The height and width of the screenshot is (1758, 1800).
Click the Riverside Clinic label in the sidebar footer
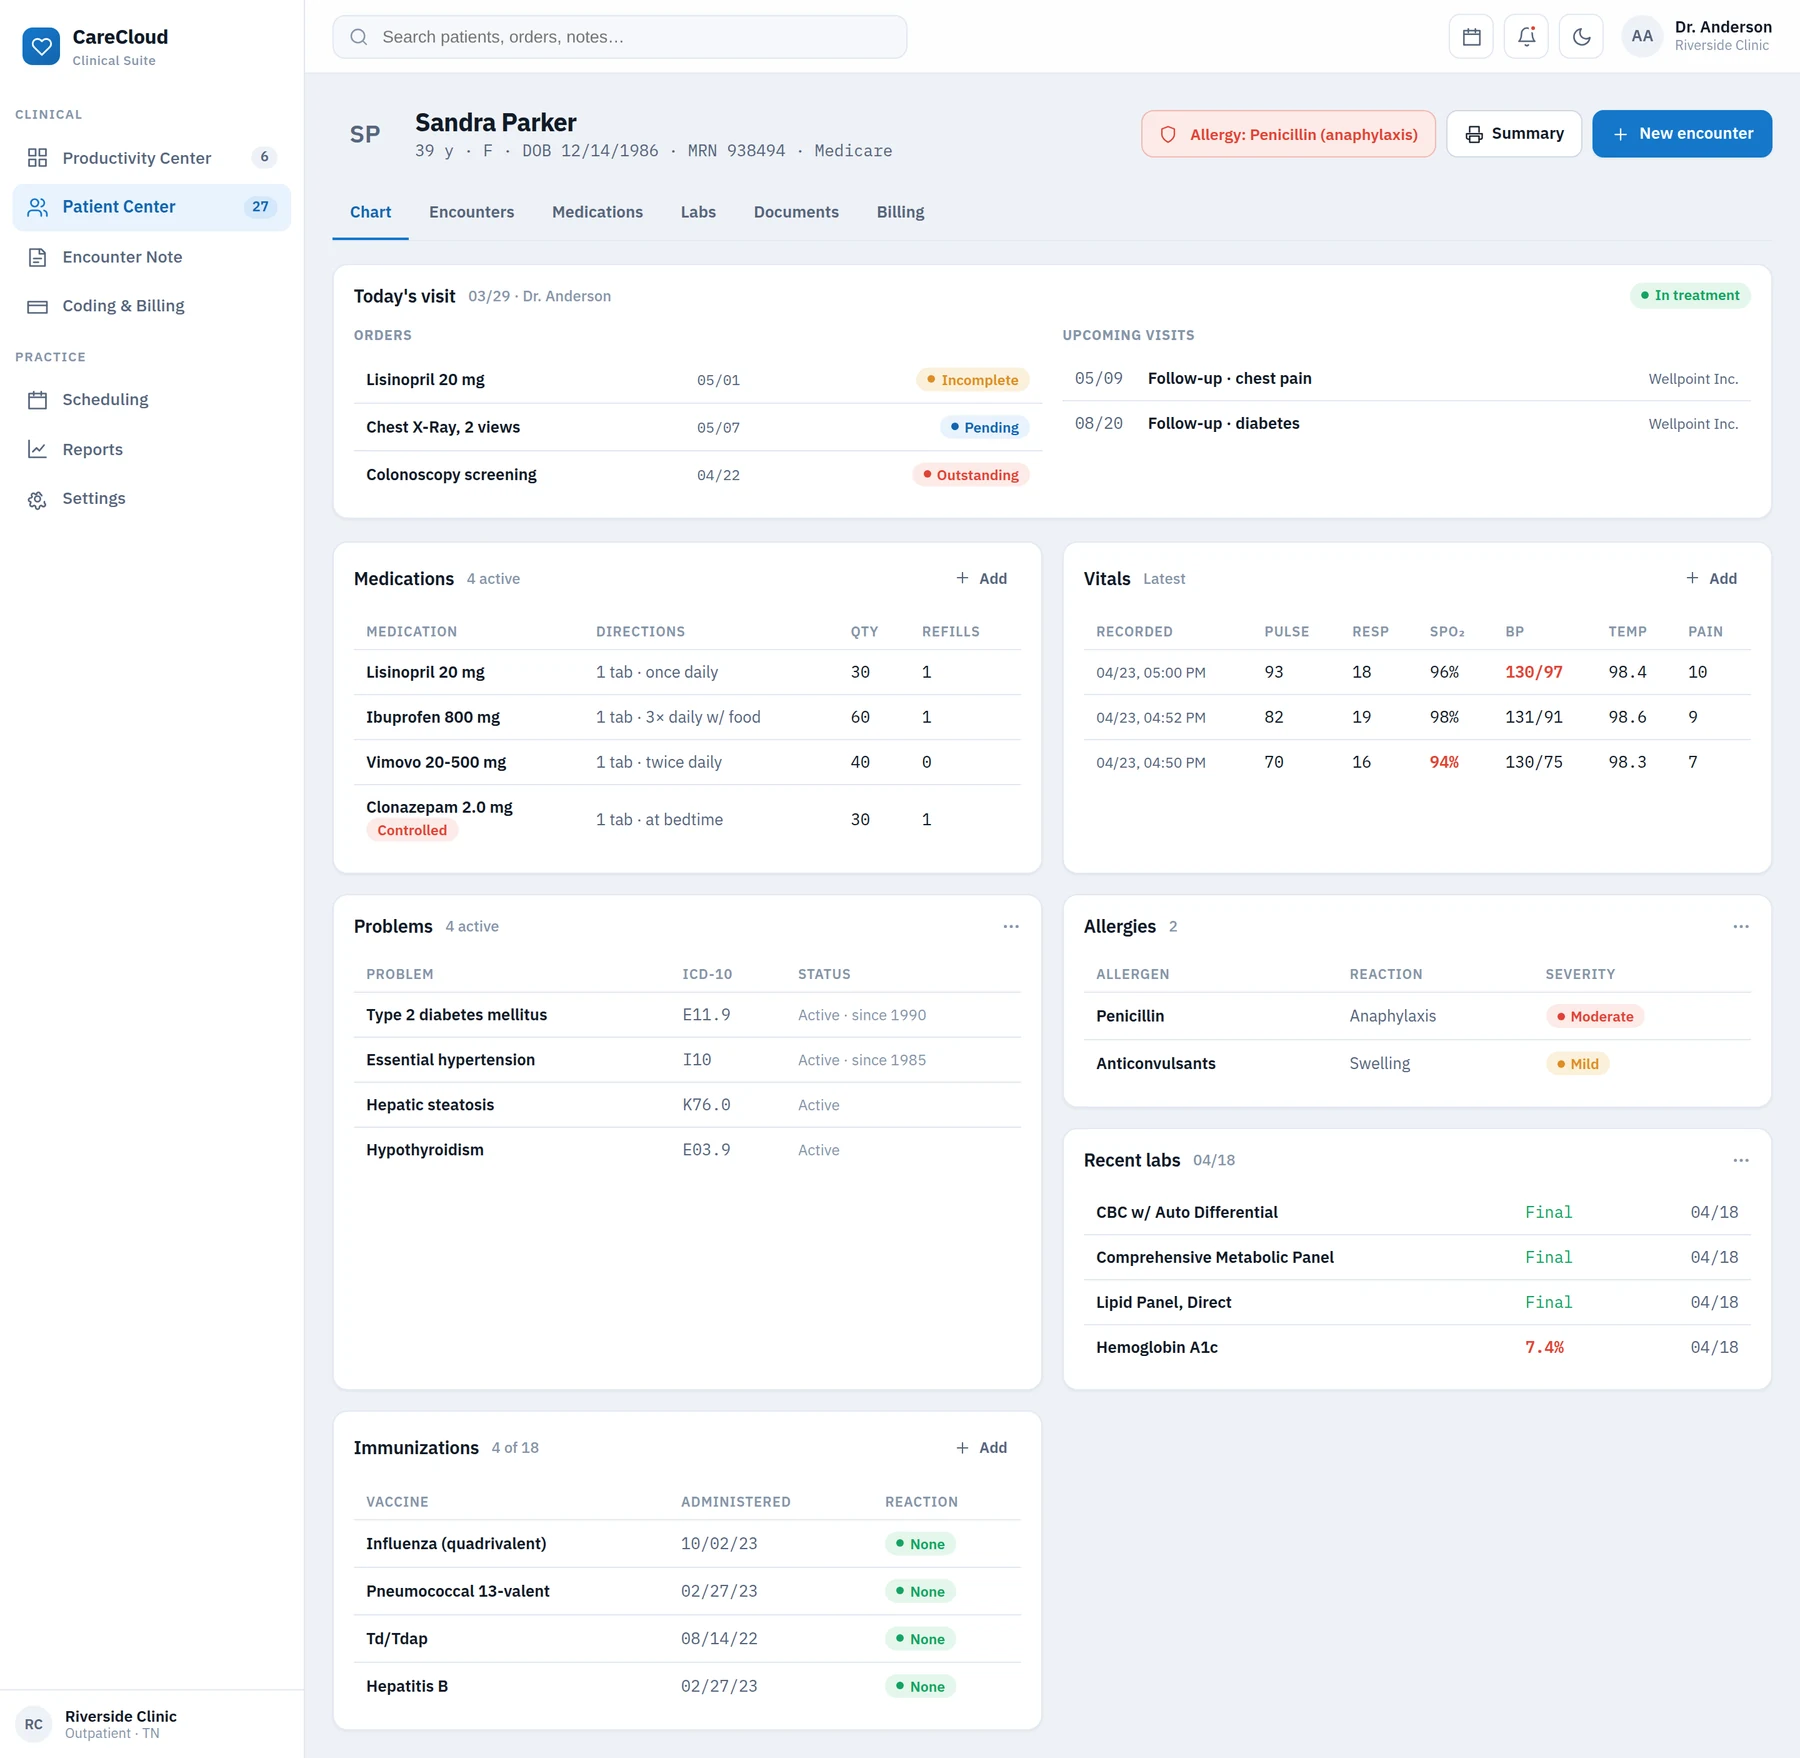point(121,1716)
